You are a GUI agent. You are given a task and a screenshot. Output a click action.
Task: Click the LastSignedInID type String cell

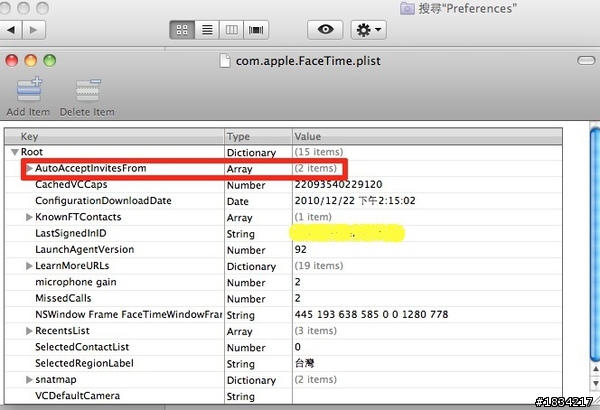pyautogui.click(x=240, y=234)
